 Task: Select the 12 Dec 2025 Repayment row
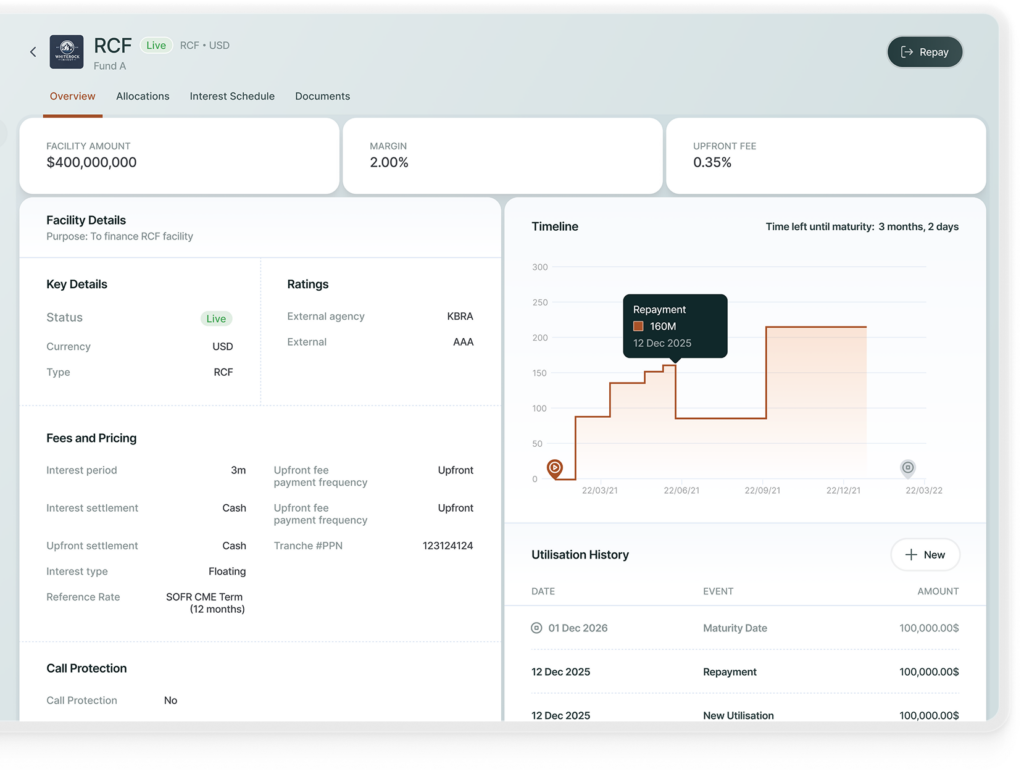click(744, 672)
